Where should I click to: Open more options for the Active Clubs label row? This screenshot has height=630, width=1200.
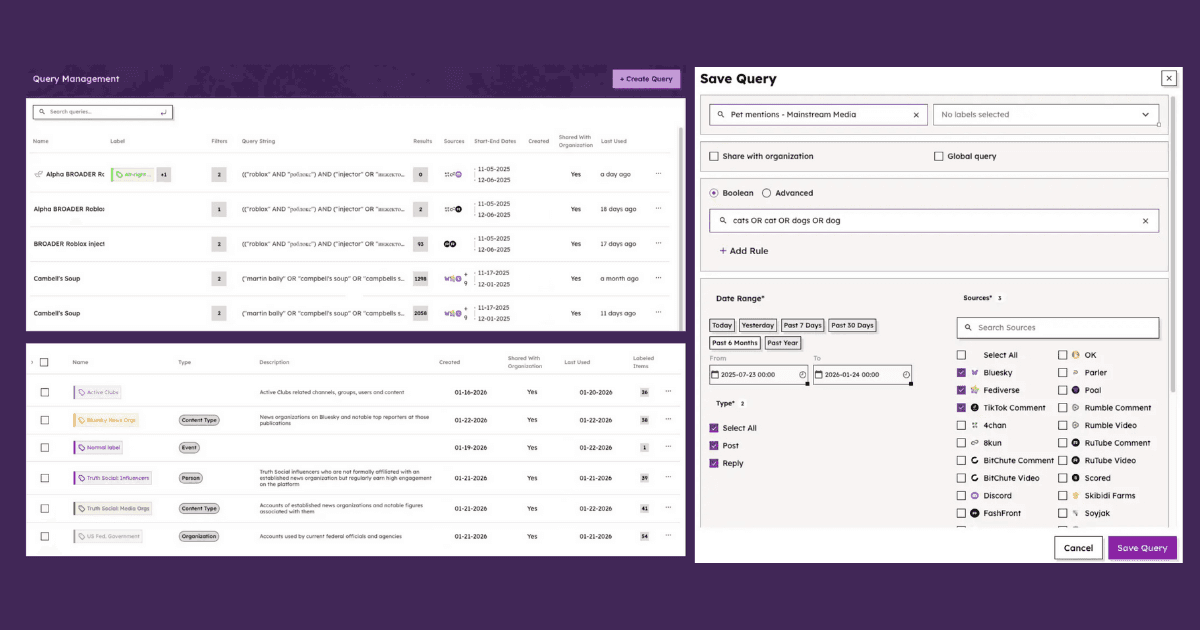[668, 392]
